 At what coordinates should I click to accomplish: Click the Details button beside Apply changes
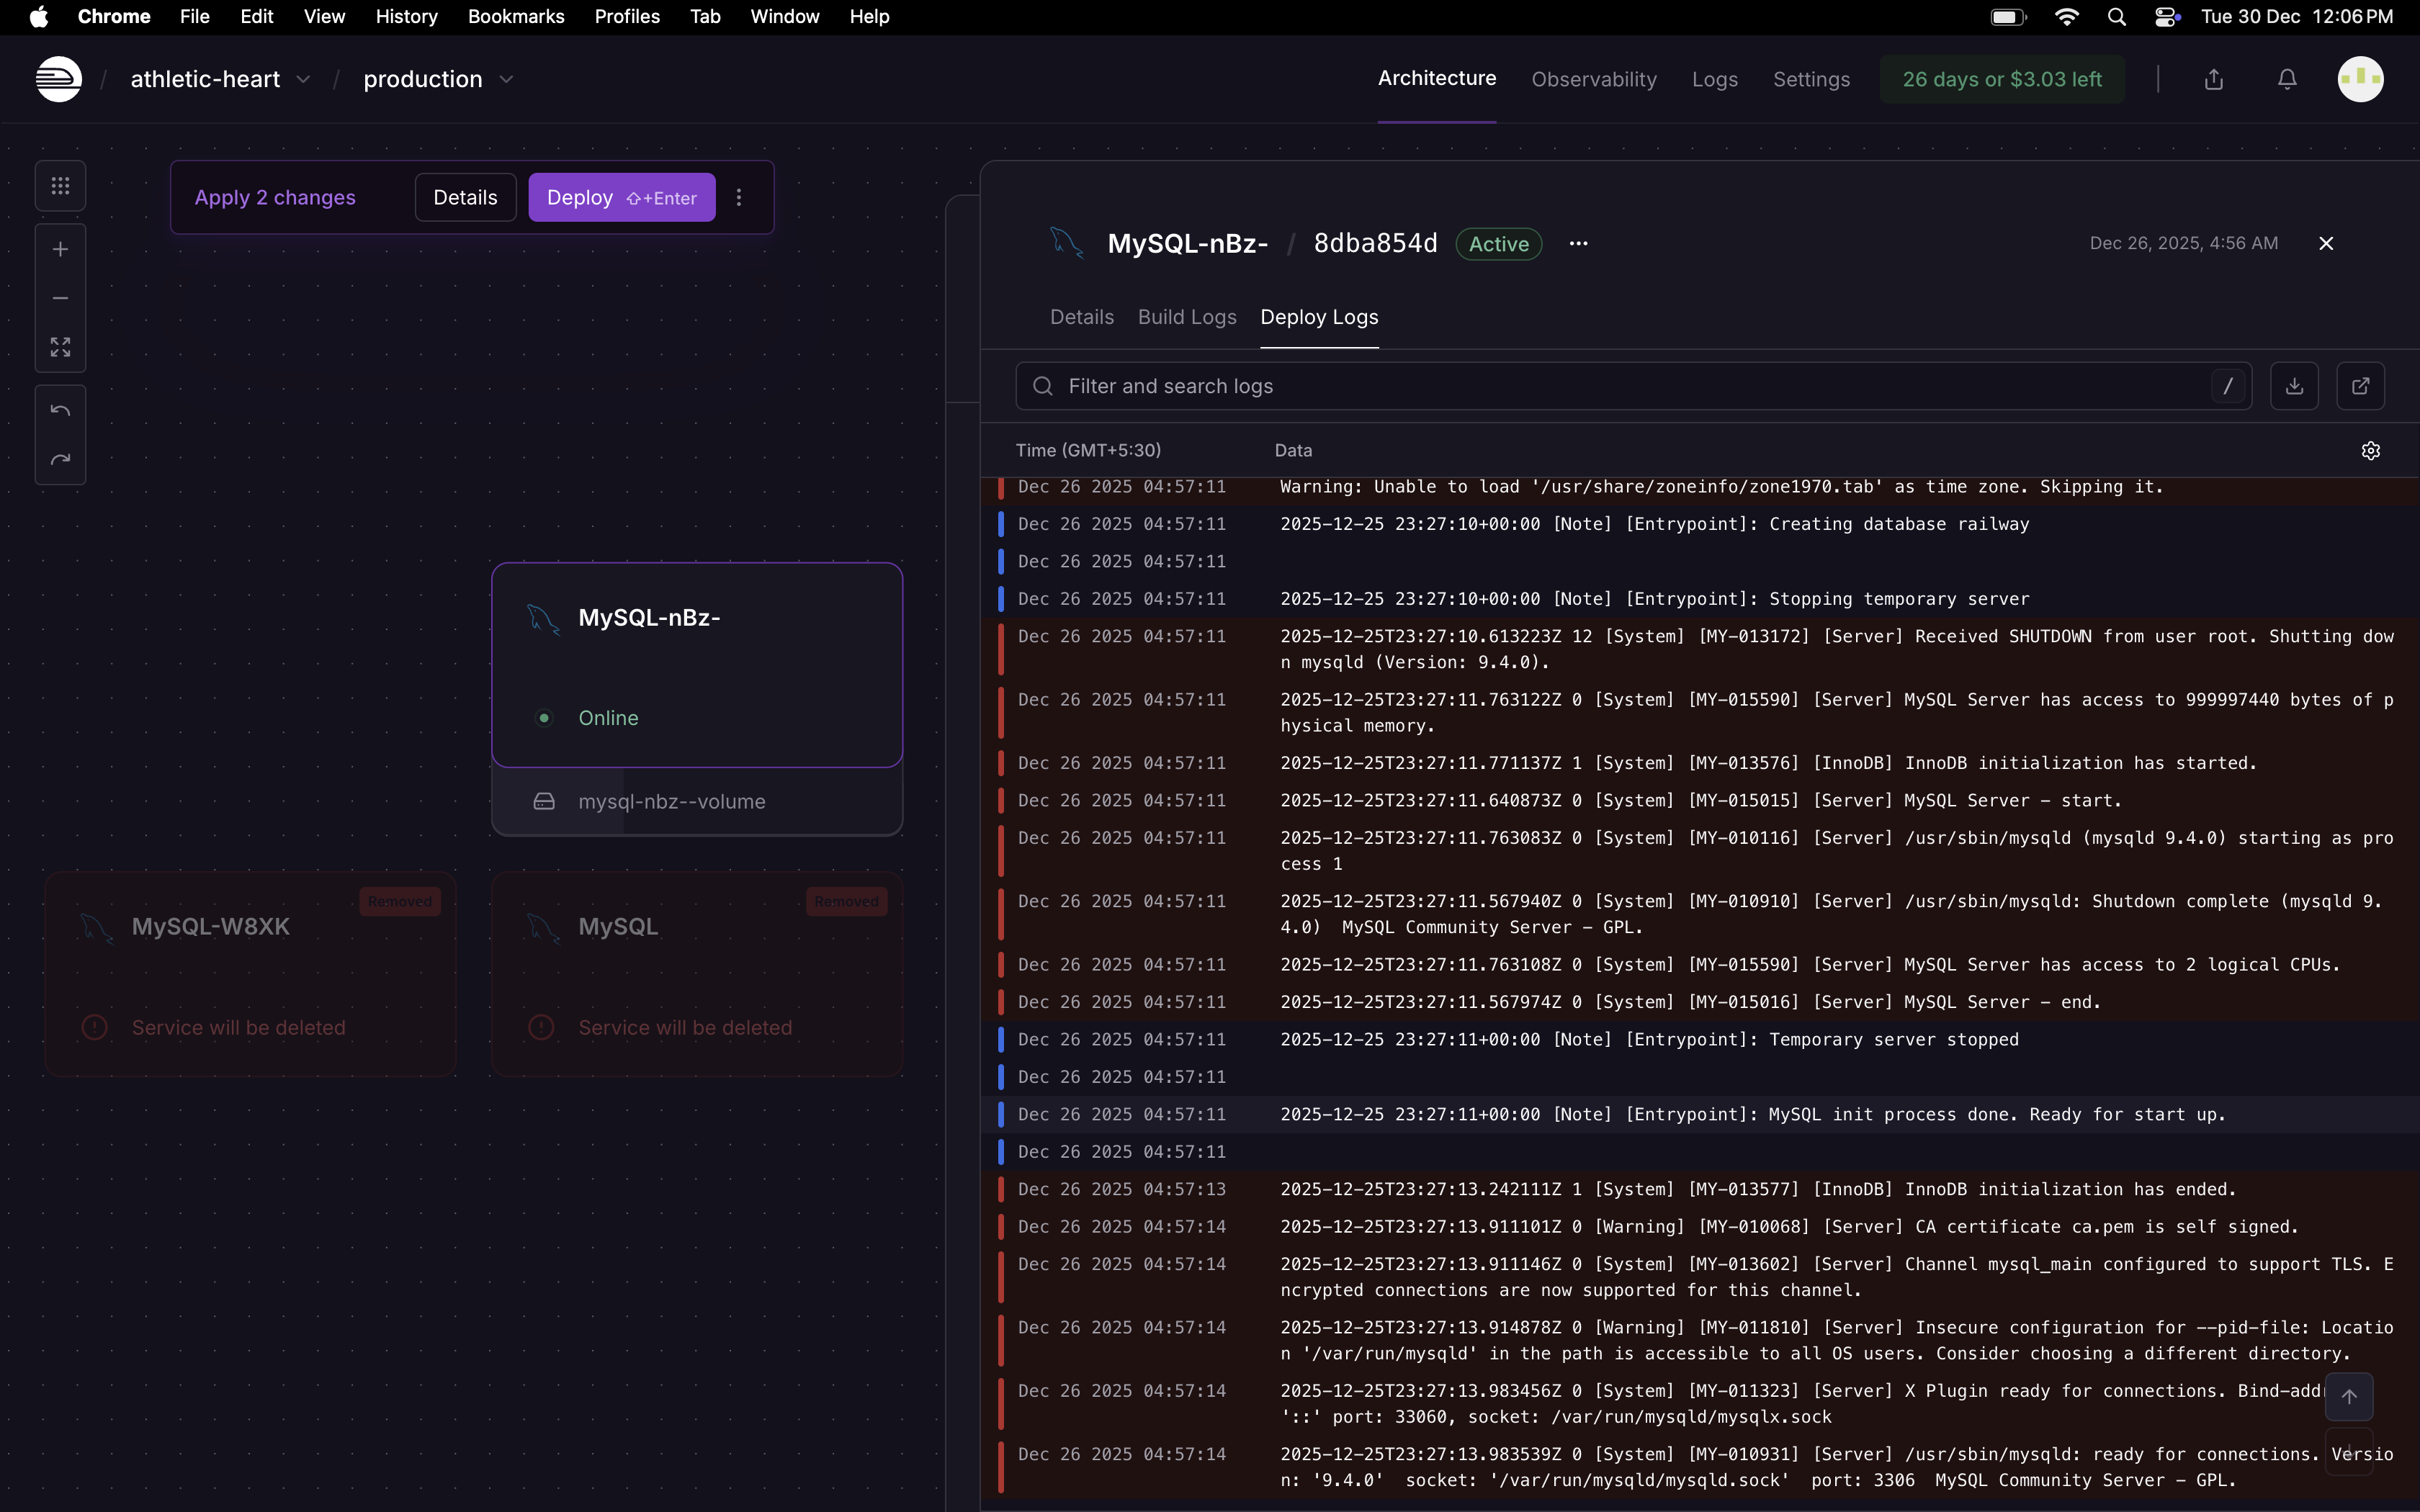click(465, 197)
